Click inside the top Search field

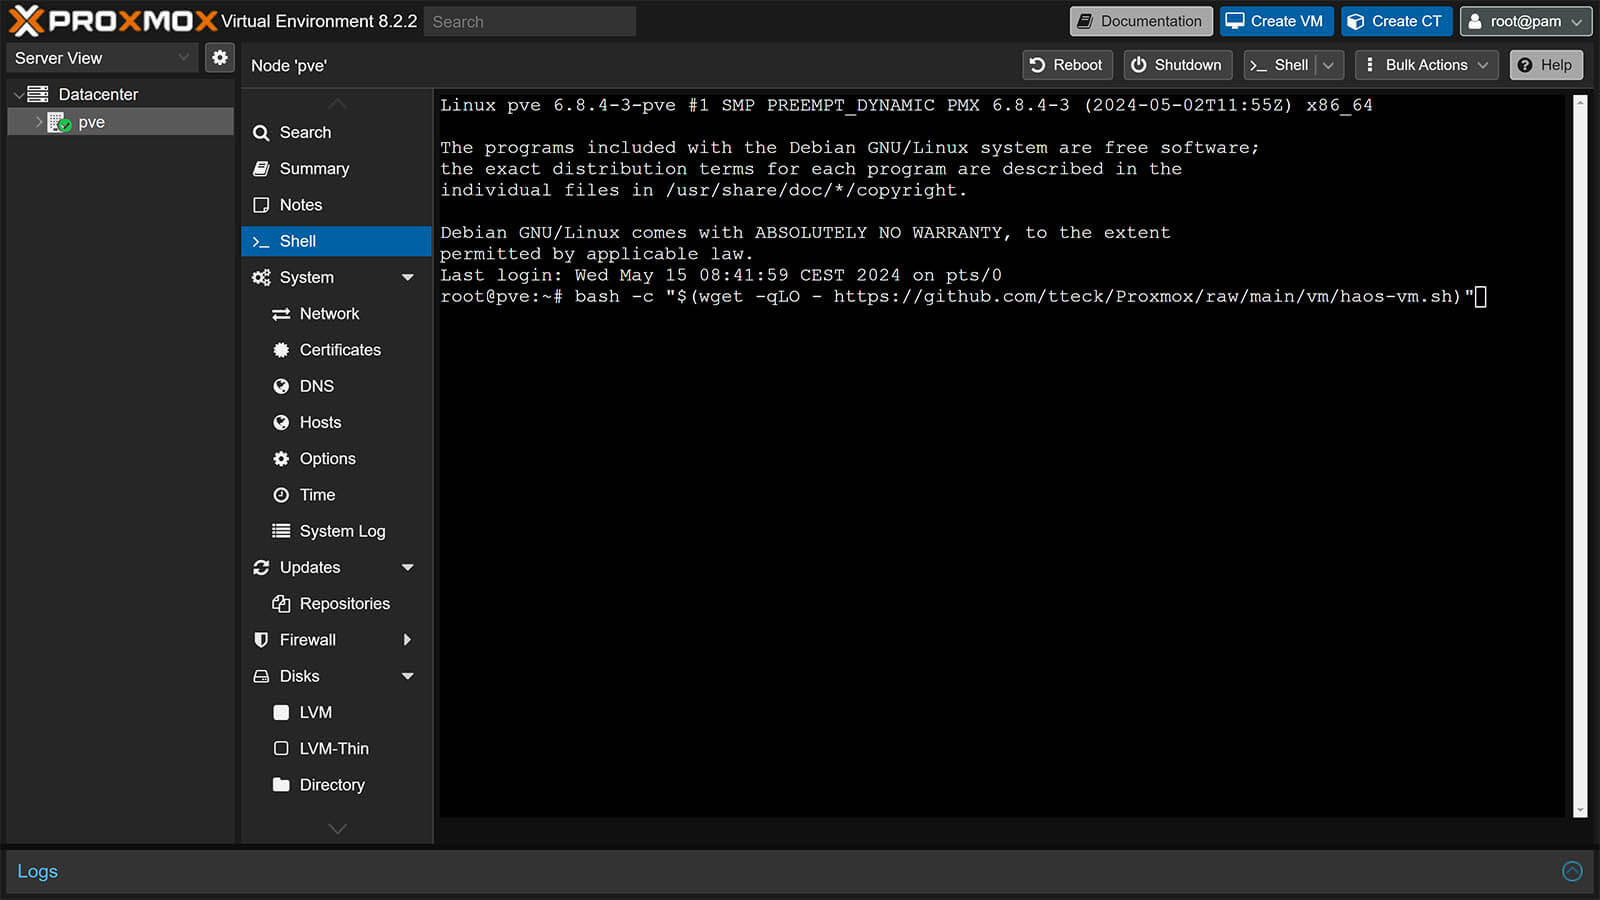(x=529, y=21)
